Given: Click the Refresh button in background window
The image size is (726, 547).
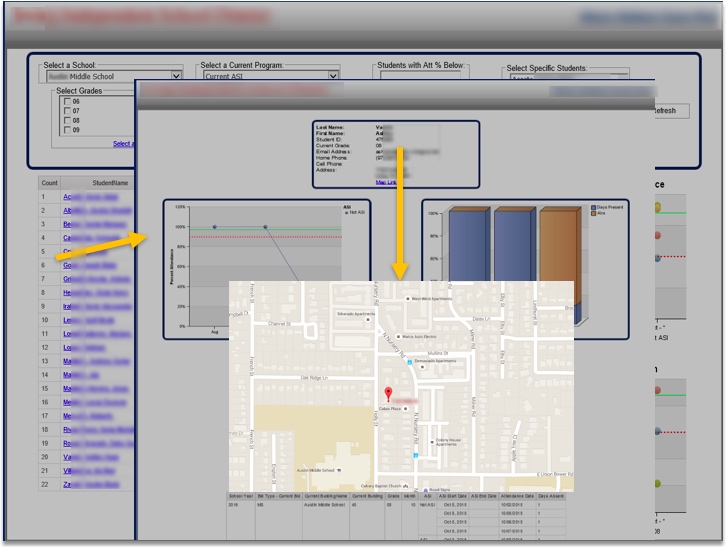Looking at the screenshot, I should click(x=671, y=111).
